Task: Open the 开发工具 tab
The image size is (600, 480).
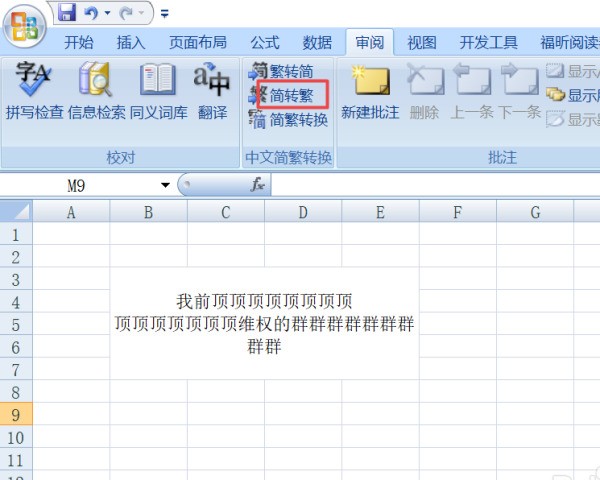Action: [x=489, y=42]
